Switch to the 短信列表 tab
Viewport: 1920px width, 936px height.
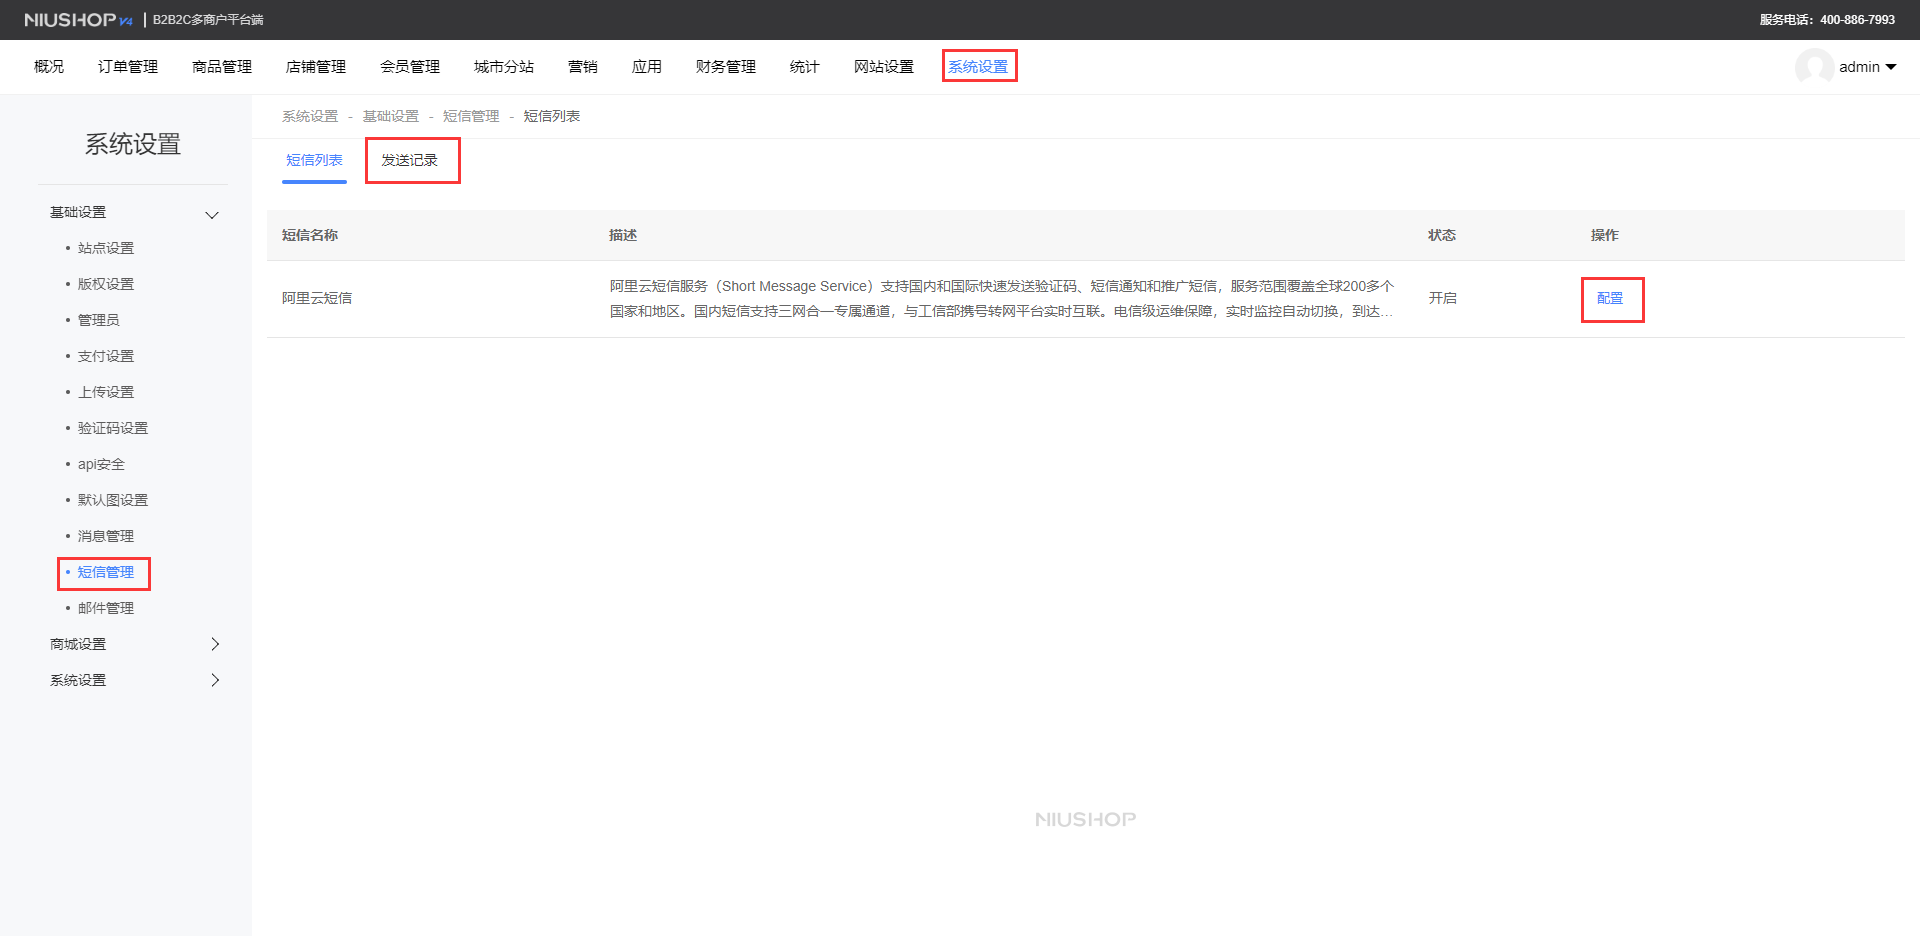click(314, 160)
